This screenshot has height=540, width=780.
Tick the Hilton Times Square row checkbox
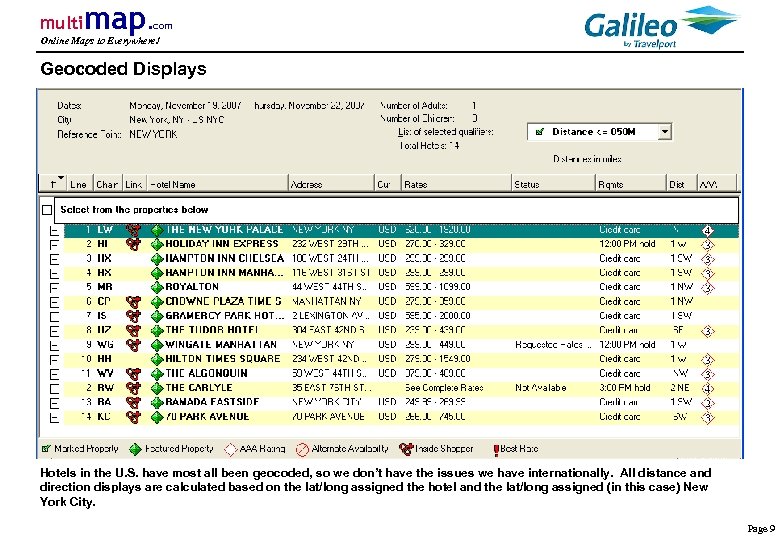(x=54, y=360)
